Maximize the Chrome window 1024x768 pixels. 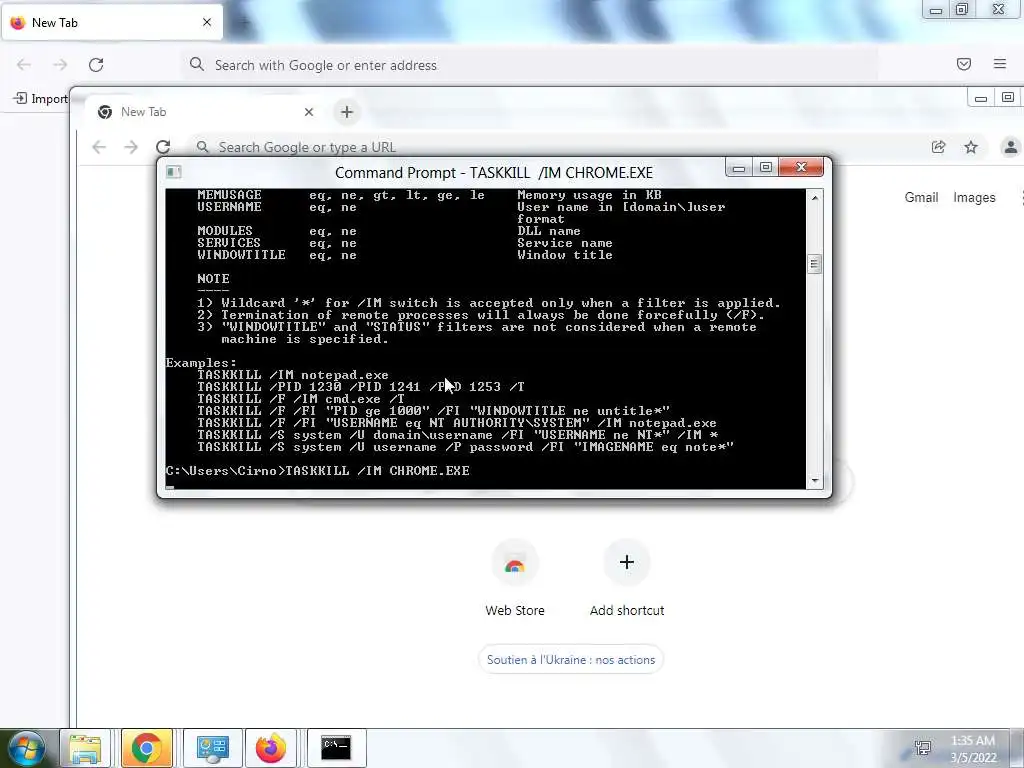pos(1008,98)
